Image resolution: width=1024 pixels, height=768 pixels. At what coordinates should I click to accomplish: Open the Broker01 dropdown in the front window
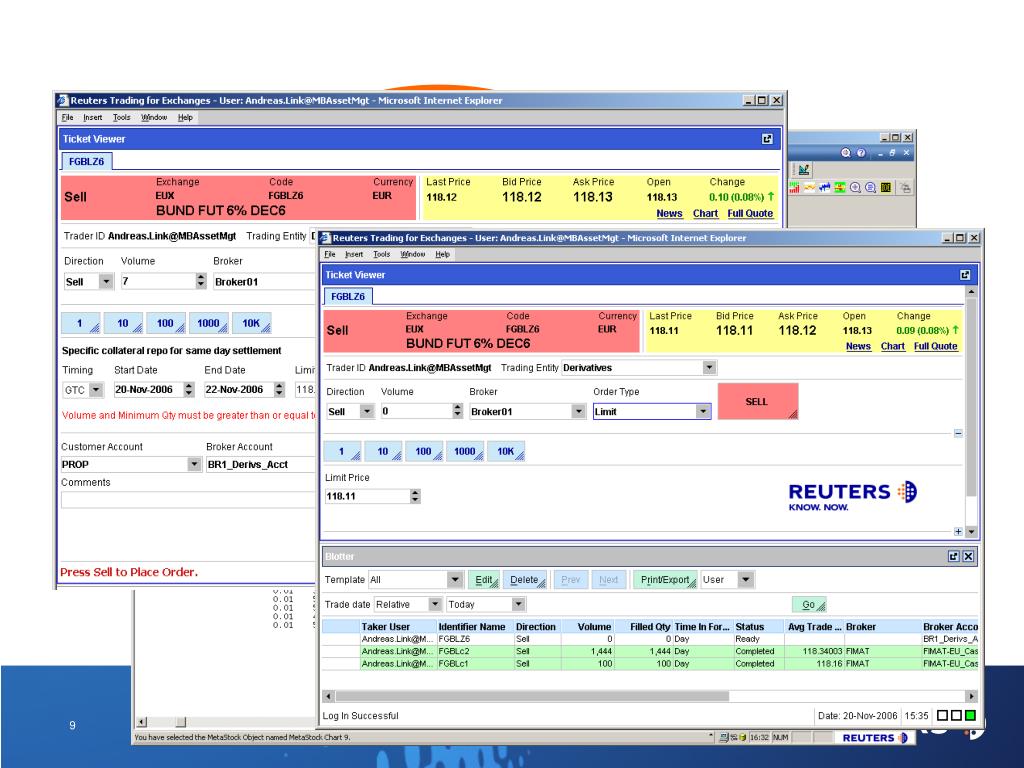tap(579, 411)
